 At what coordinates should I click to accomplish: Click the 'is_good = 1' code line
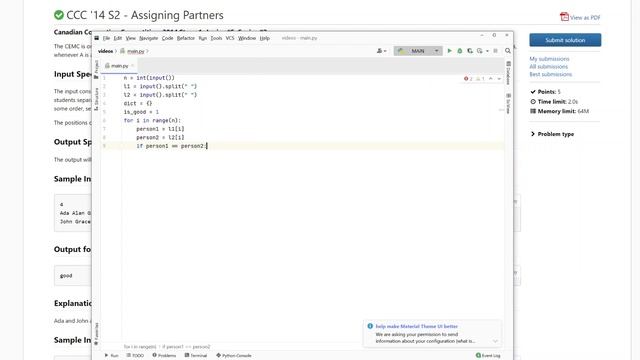141,112
